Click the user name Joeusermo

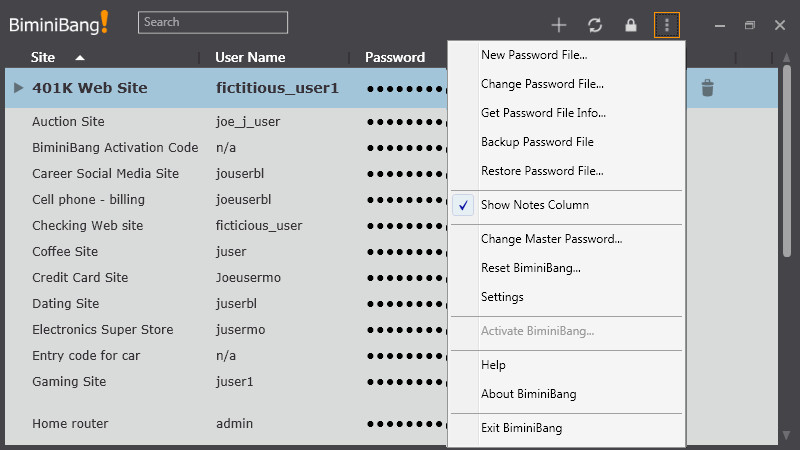248,278
